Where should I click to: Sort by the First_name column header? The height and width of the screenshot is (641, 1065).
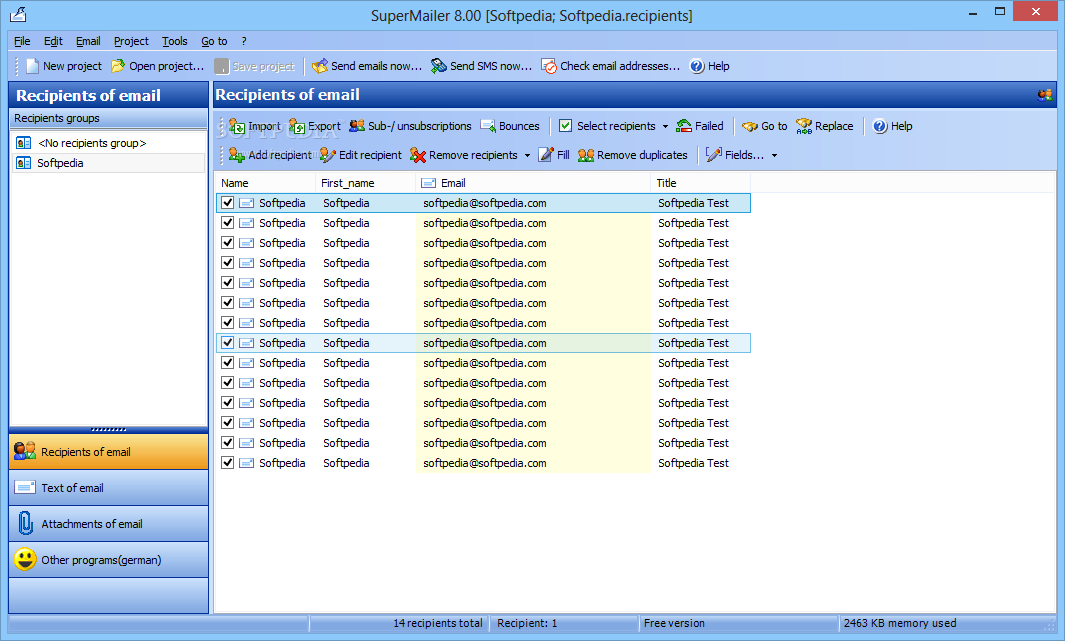click(365, 183)
